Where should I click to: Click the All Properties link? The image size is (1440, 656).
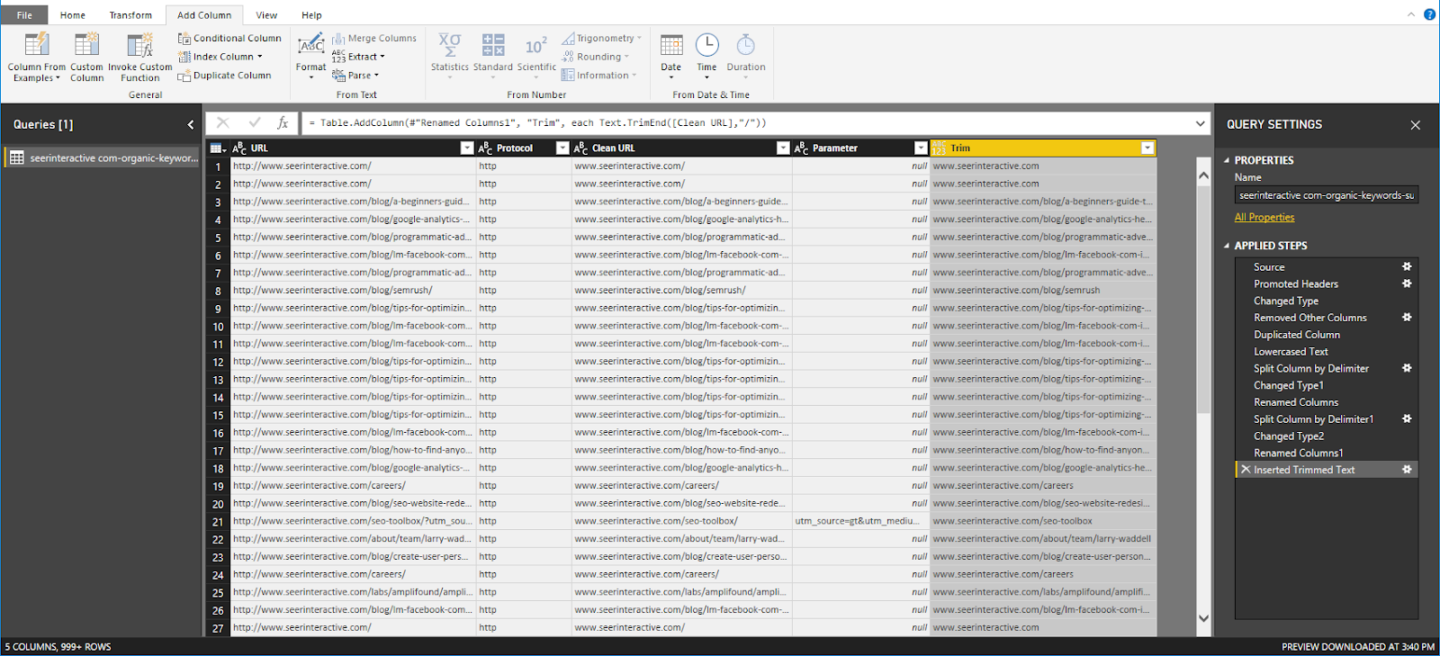click(x=1264, y=217)
